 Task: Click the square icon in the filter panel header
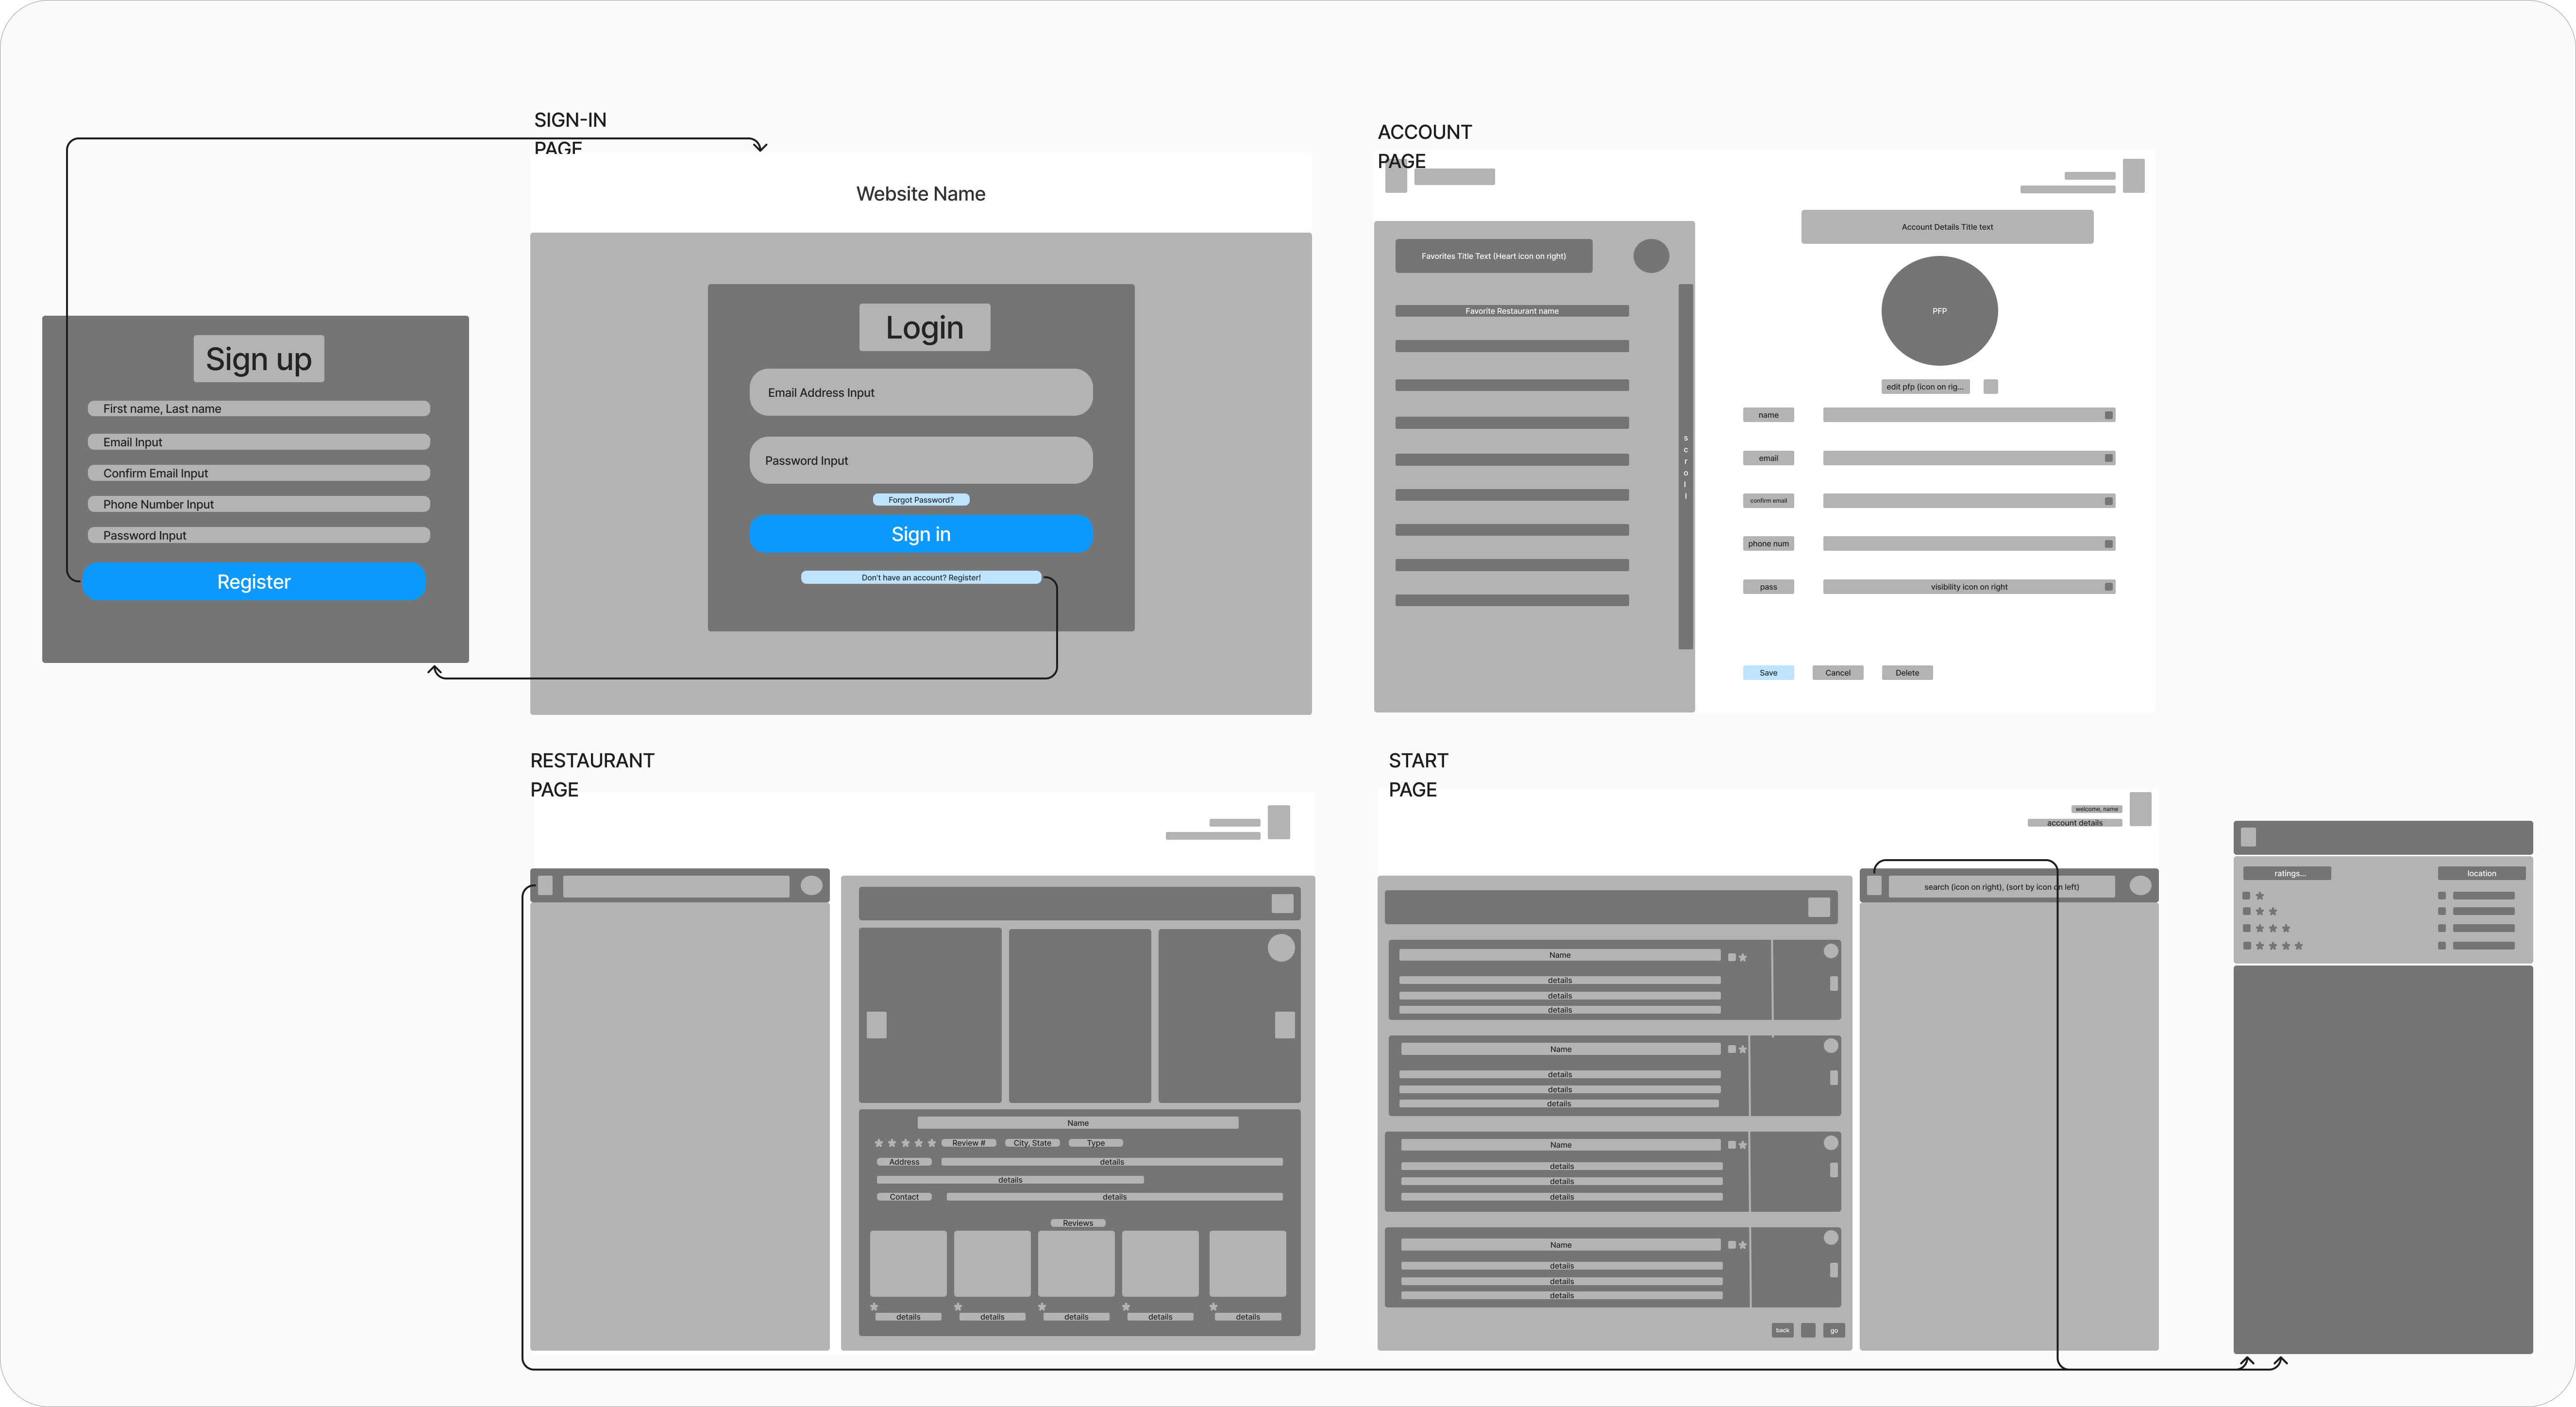click(x=2249, y=837)
